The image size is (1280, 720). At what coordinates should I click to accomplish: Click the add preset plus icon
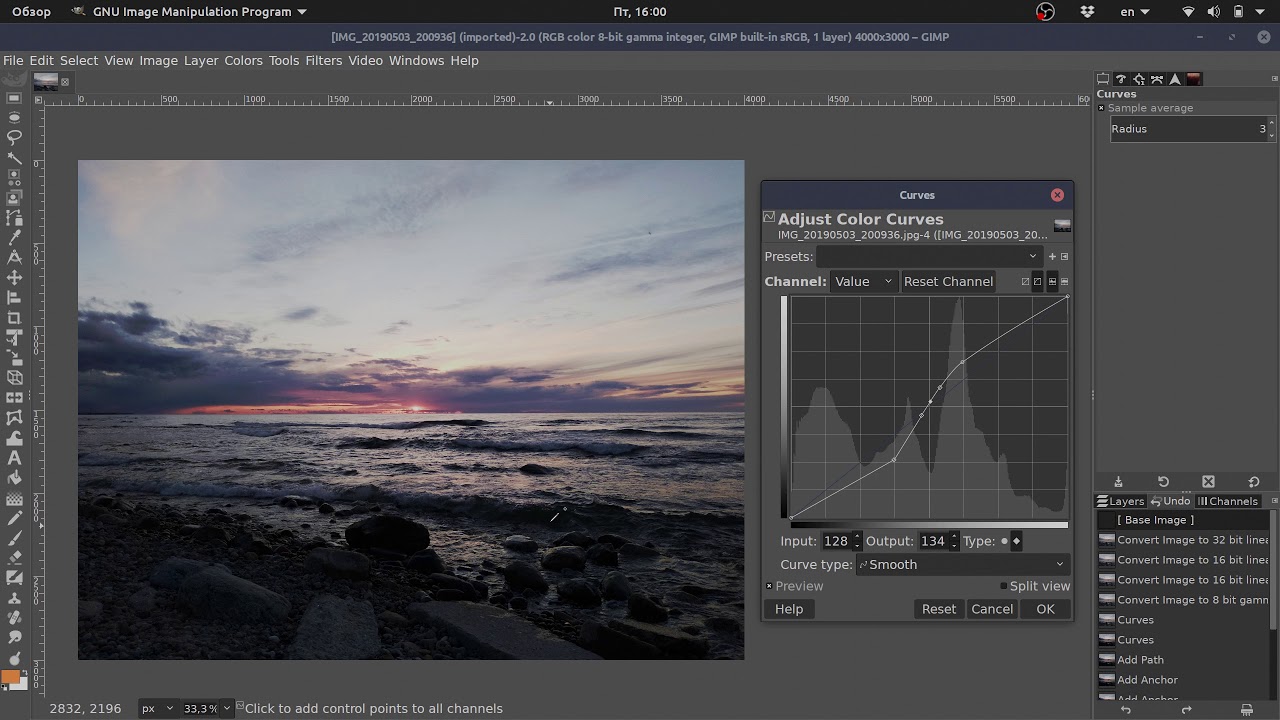pyautogui.click(x=1052, y=257)
